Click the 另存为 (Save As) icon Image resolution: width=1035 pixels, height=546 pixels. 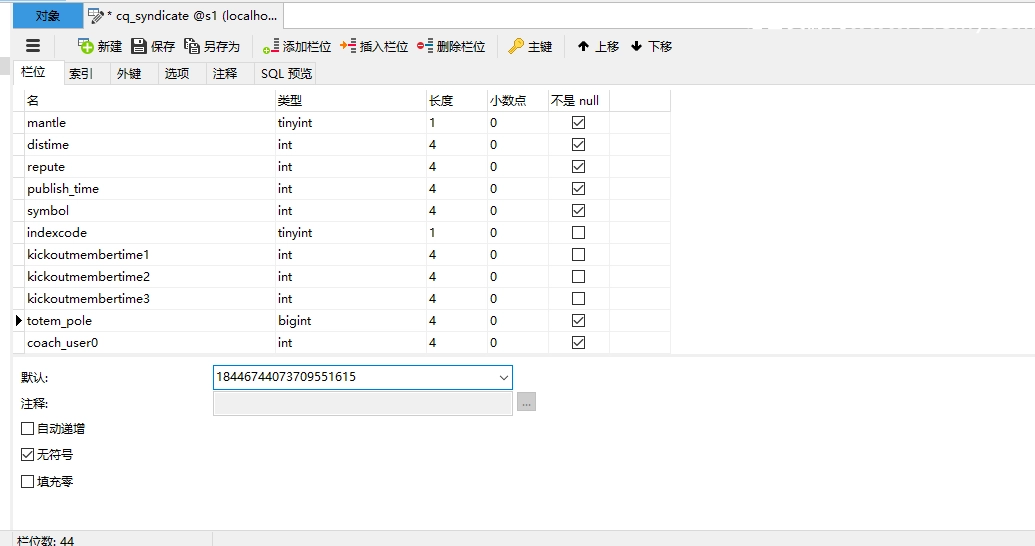(x=193, y=46)
